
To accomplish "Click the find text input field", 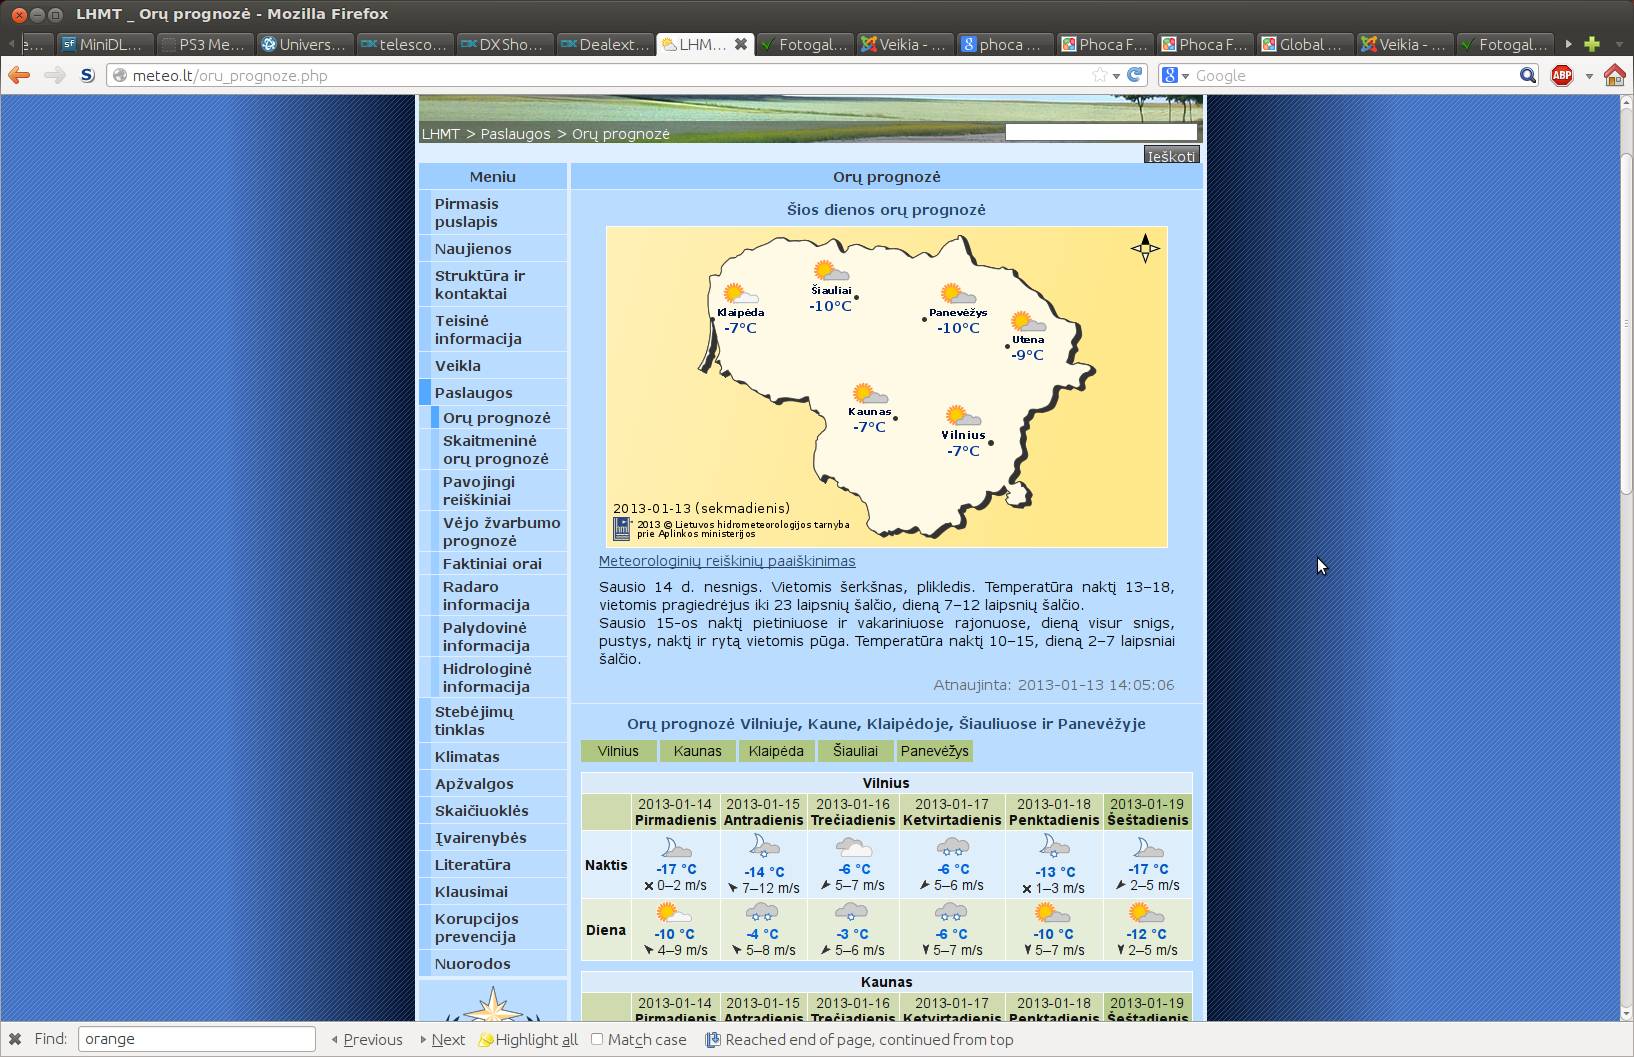I will (197, 1039).
